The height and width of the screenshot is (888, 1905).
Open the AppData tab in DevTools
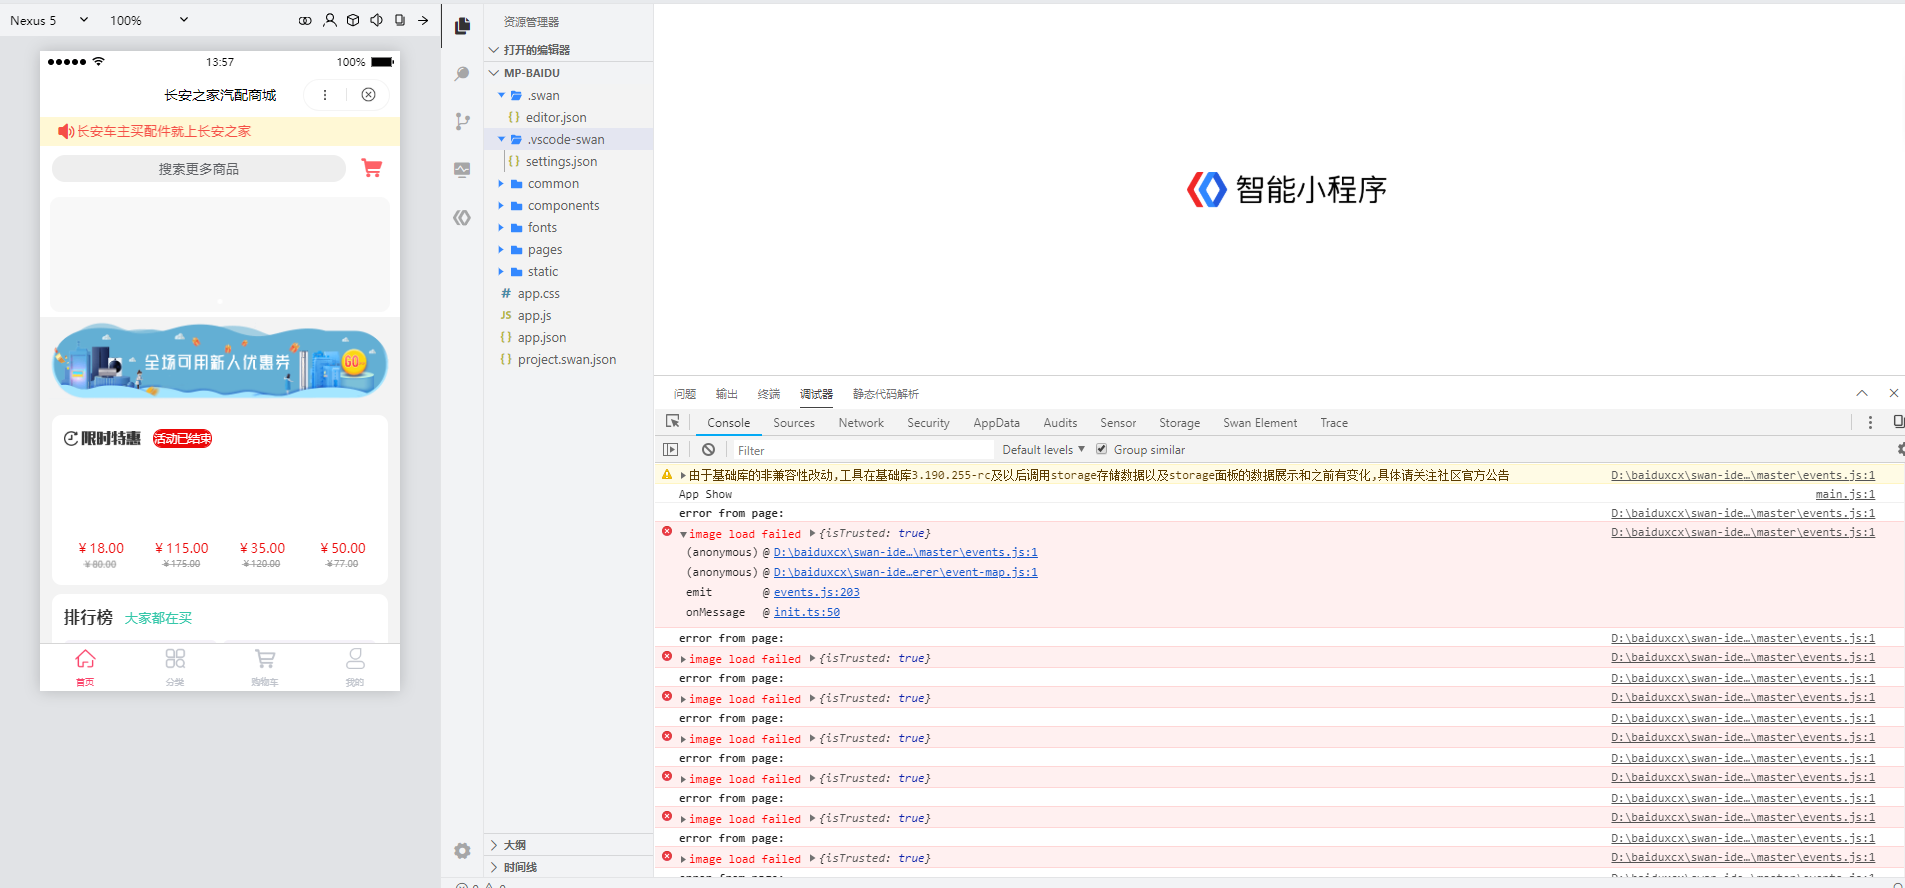click(x=997, y=423)
